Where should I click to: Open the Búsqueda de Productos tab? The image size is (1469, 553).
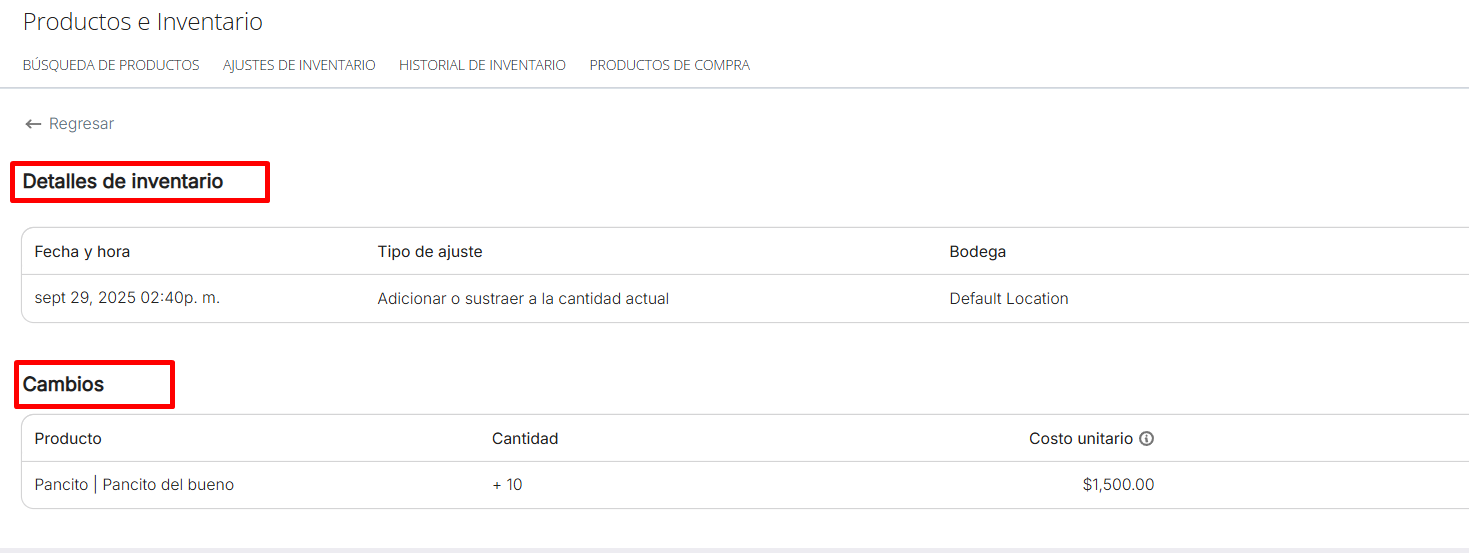(111, 65)
